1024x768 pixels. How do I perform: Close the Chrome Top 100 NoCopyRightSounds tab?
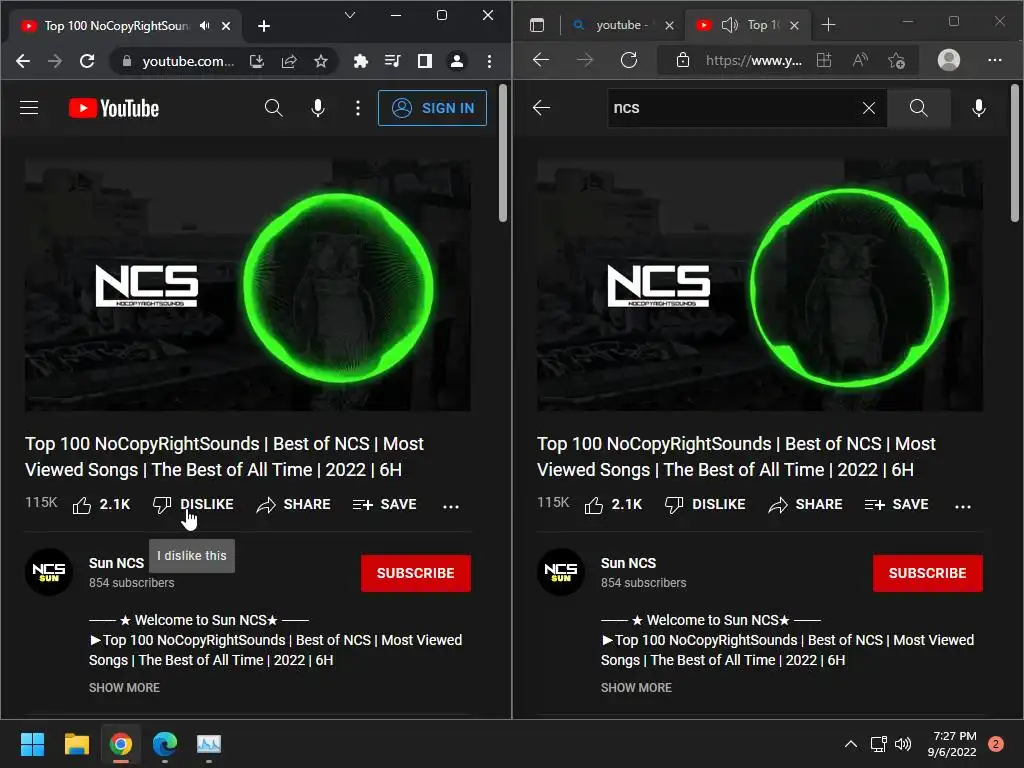(x=226, y=25)
